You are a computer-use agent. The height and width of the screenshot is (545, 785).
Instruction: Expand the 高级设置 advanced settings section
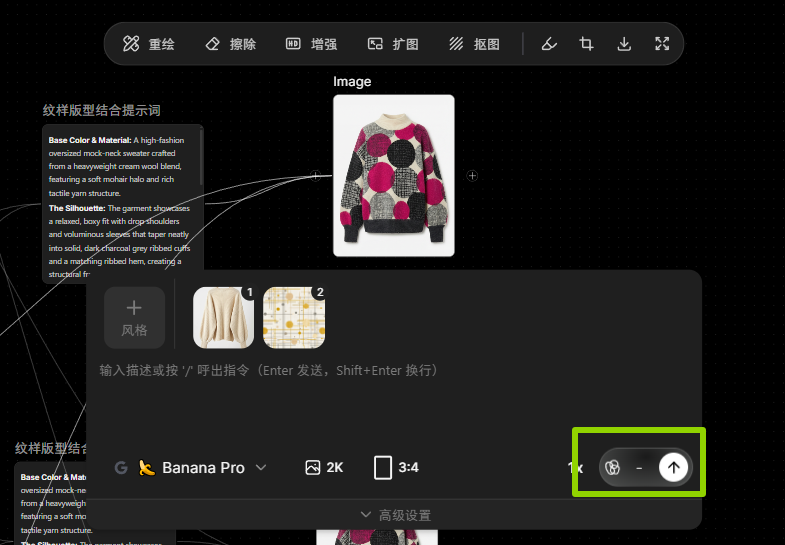pyautogui.click(x=394, y=515)
